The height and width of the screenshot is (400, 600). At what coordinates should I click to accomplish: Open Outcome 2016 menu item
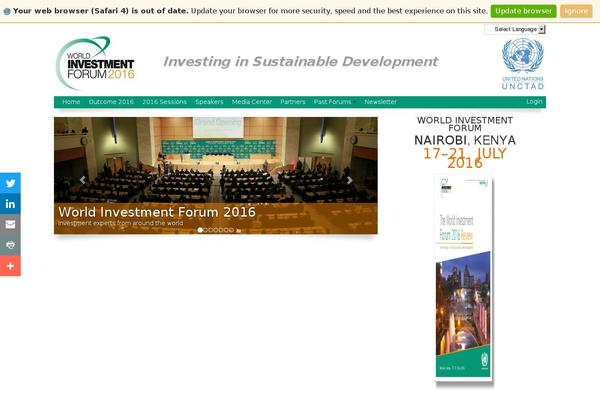111,102
